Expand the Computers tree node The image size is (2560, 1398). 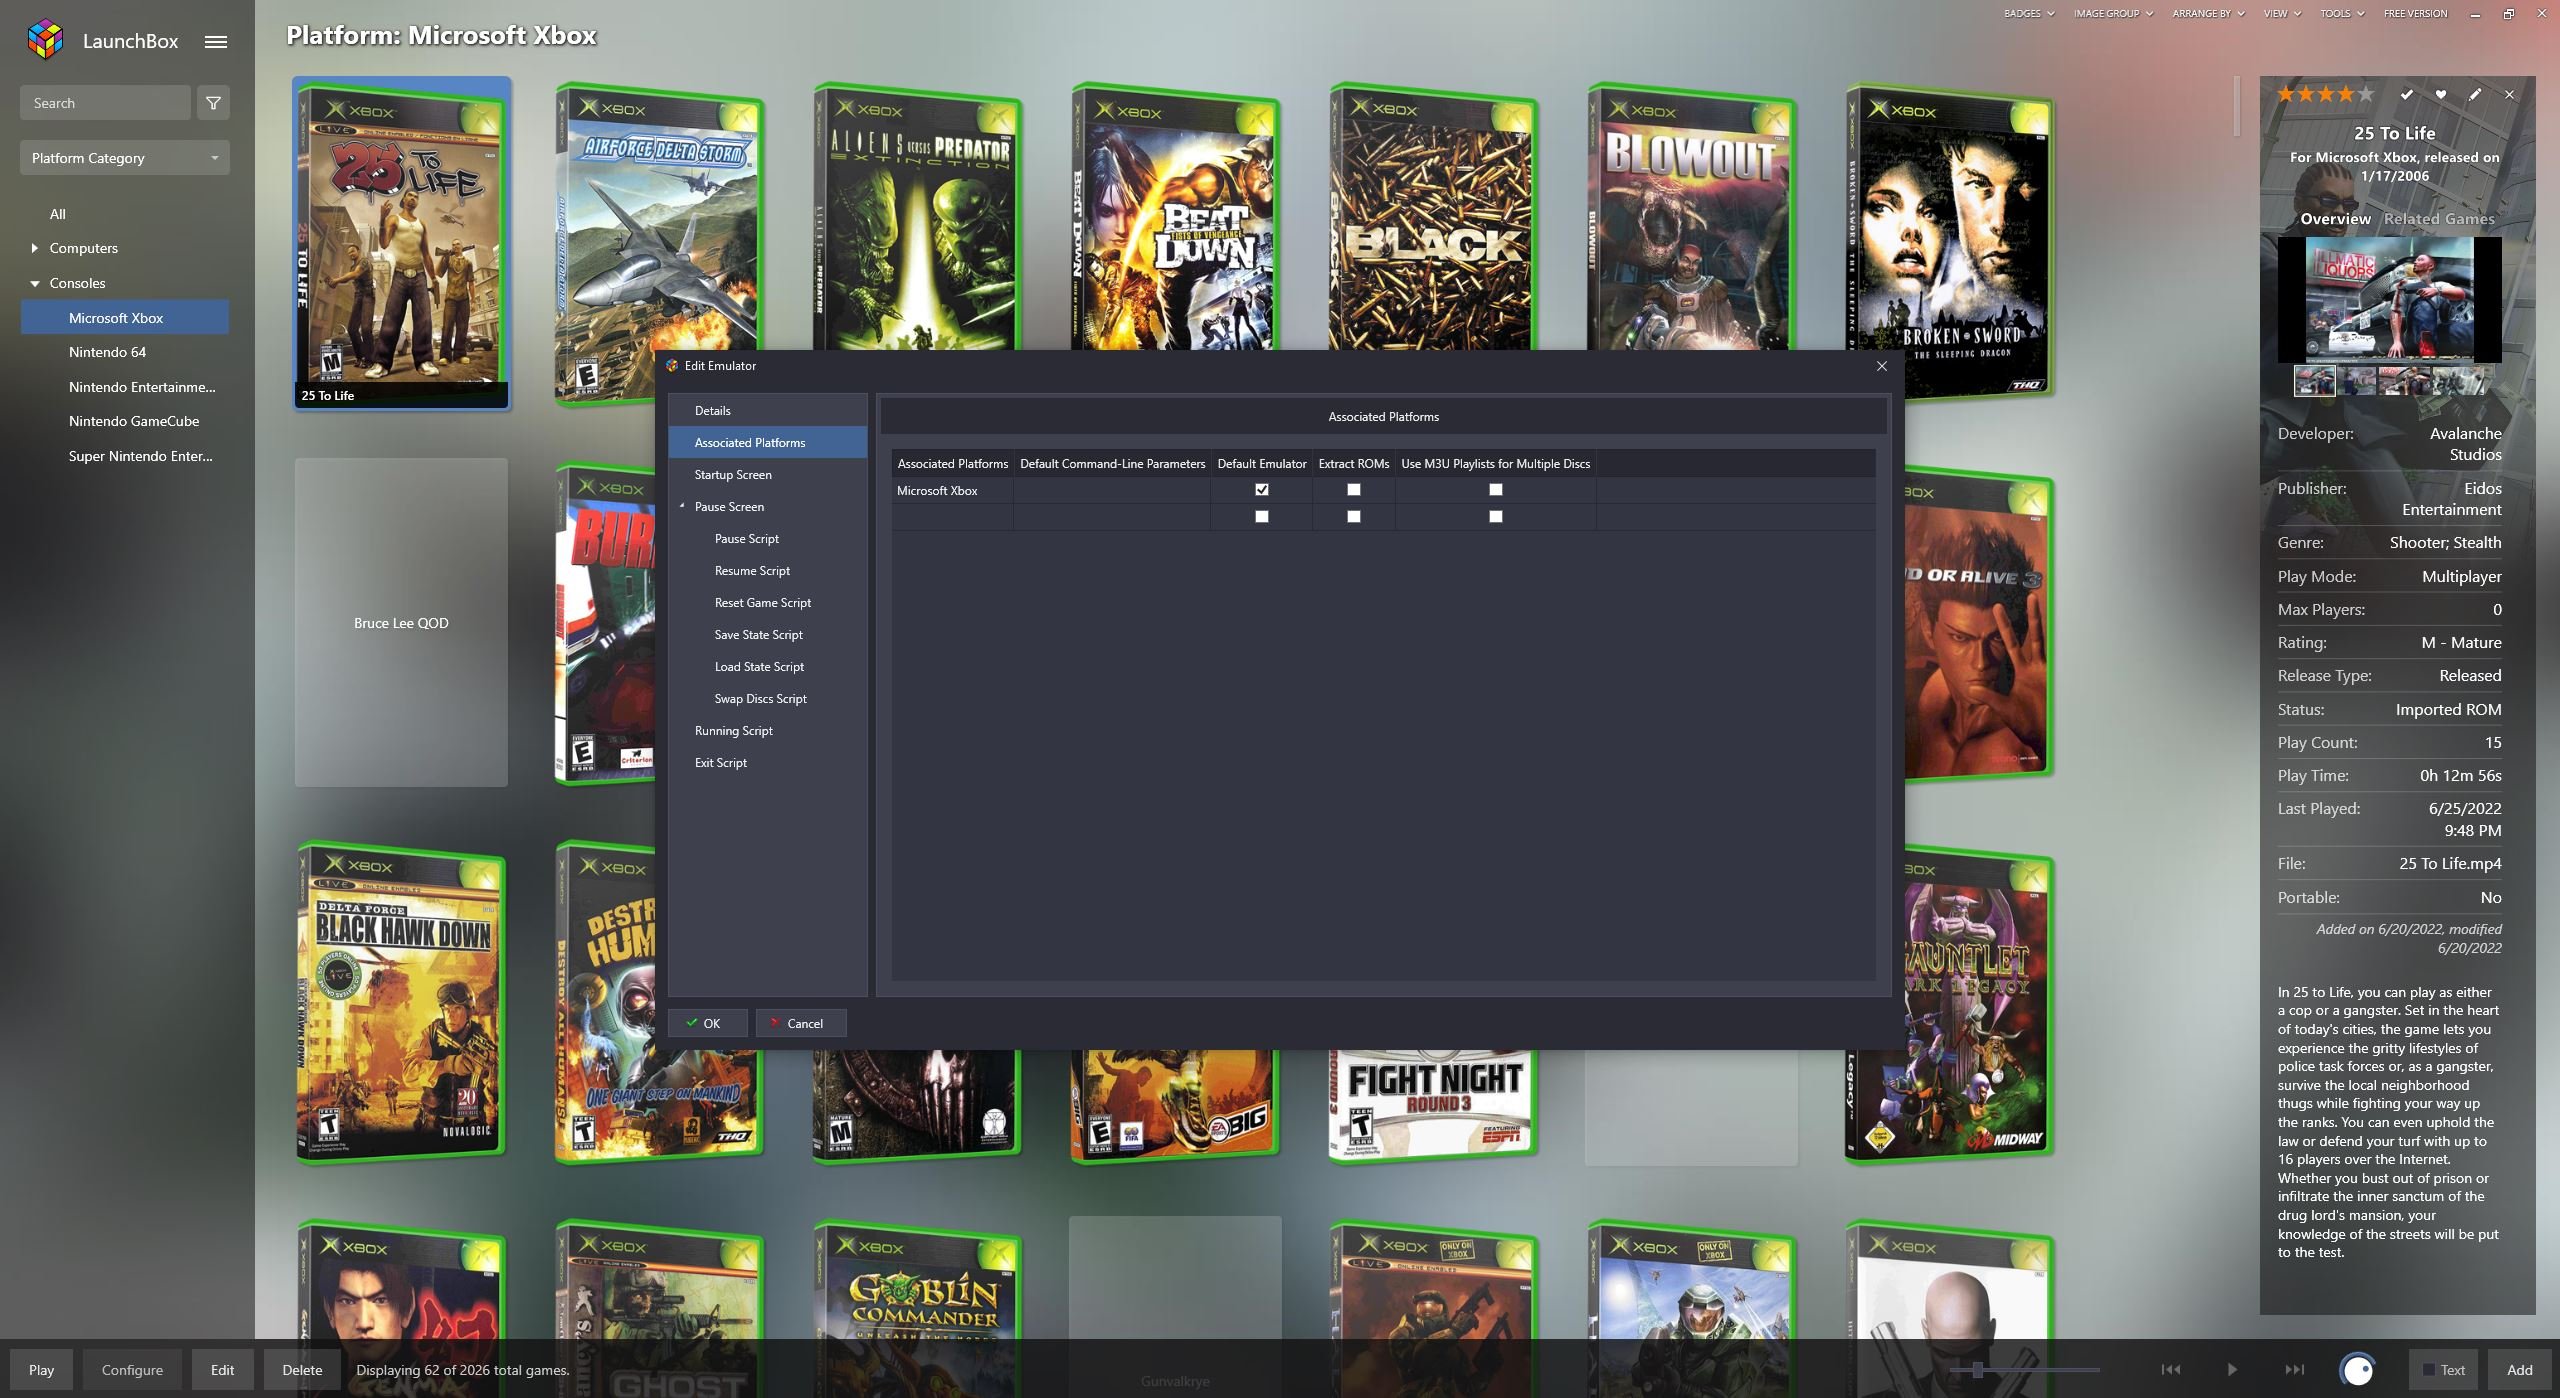35,248
